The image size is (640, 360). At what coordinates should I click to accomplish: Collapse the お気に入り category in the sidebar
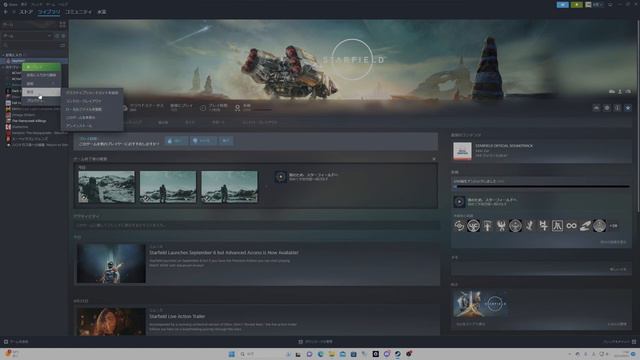(13, 55)
